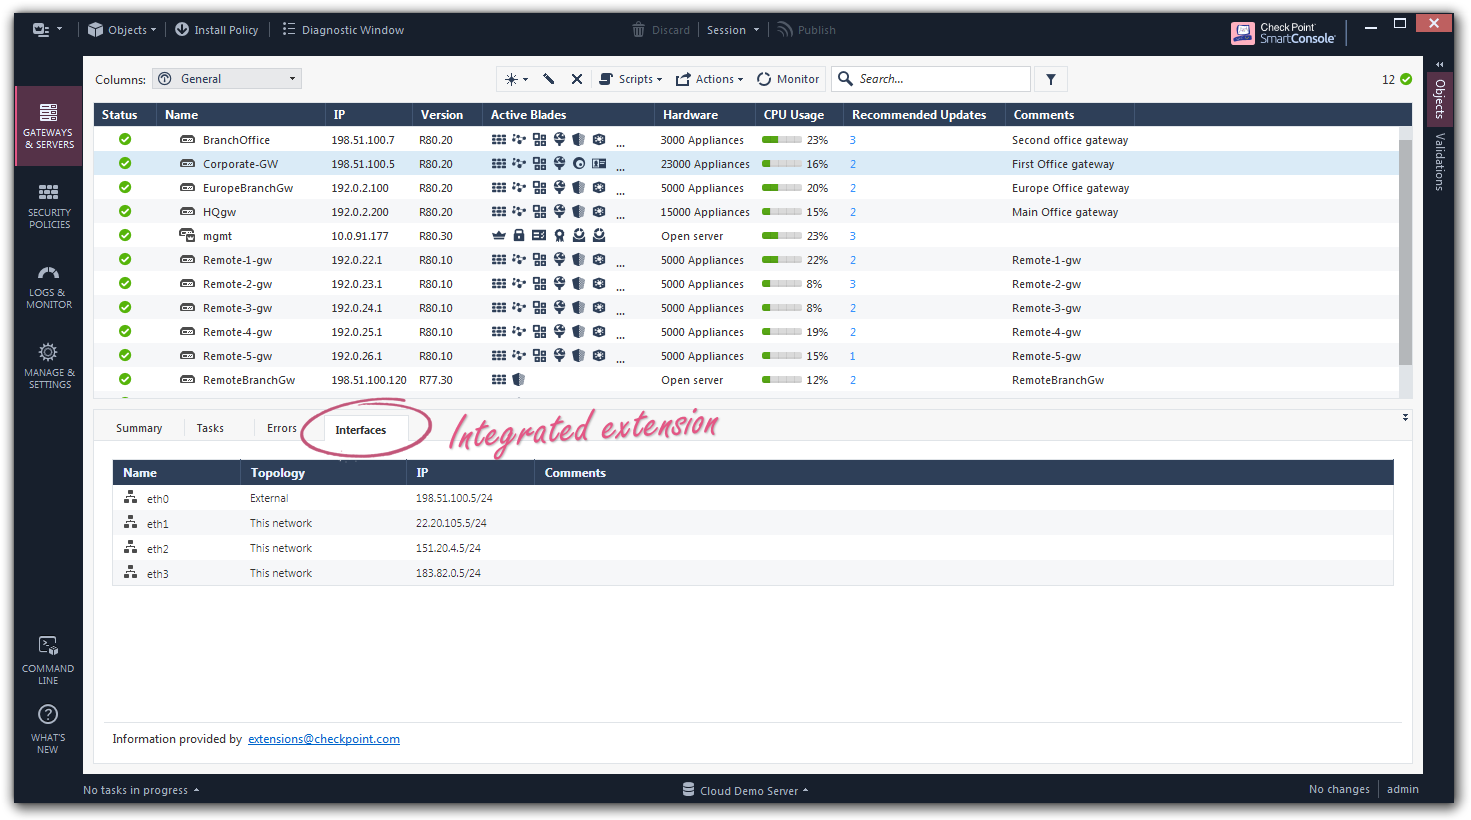The width and height of the screenshot is (1471, 820).
Task: Click 23000 Appliances hardware cell
Action: coord(705,164)
